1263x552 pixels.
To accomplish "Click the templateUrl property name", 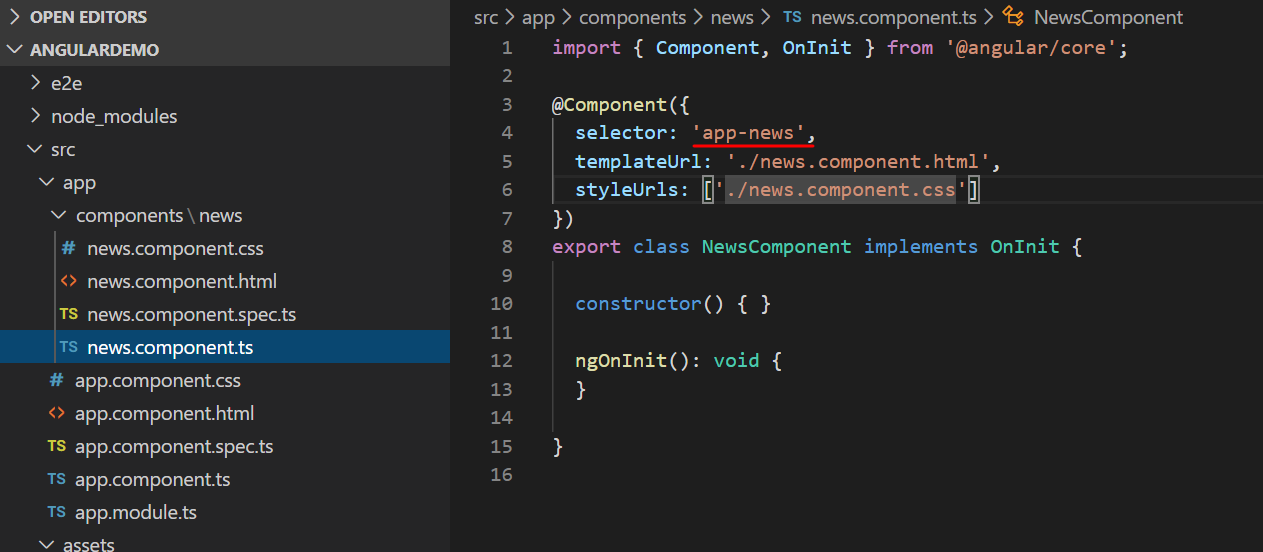I will click(x=639, y=161).
